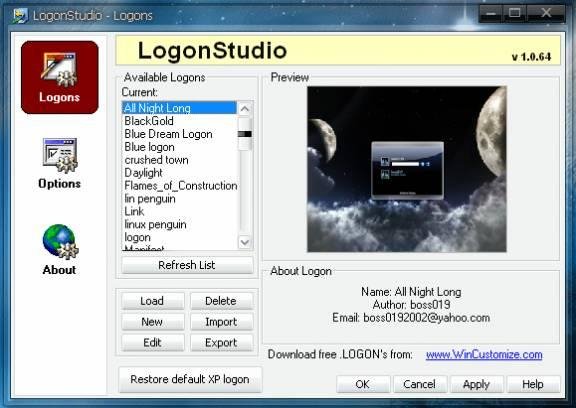Select Daylight logon

point(179,173)
